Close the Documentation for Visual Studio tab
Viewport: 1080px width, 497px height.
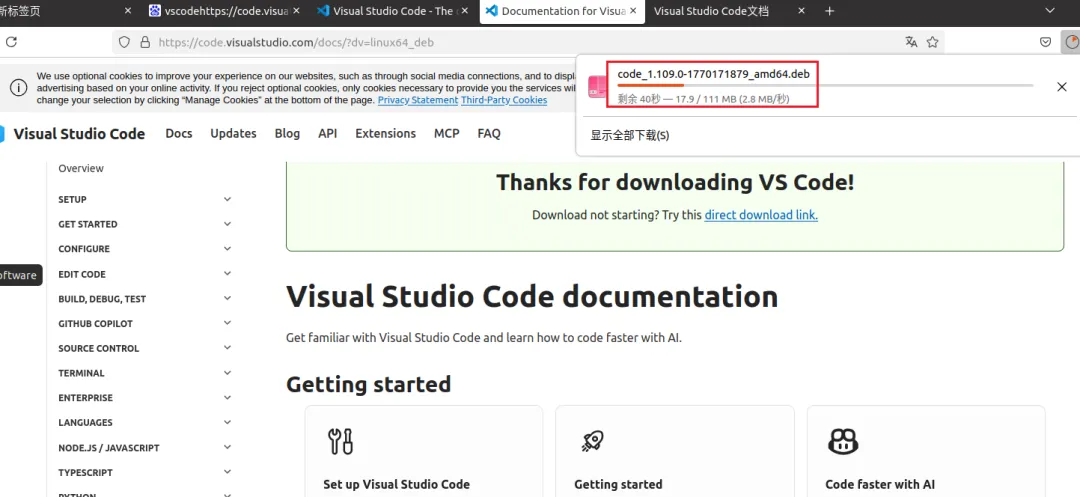[x=633, y=11]
